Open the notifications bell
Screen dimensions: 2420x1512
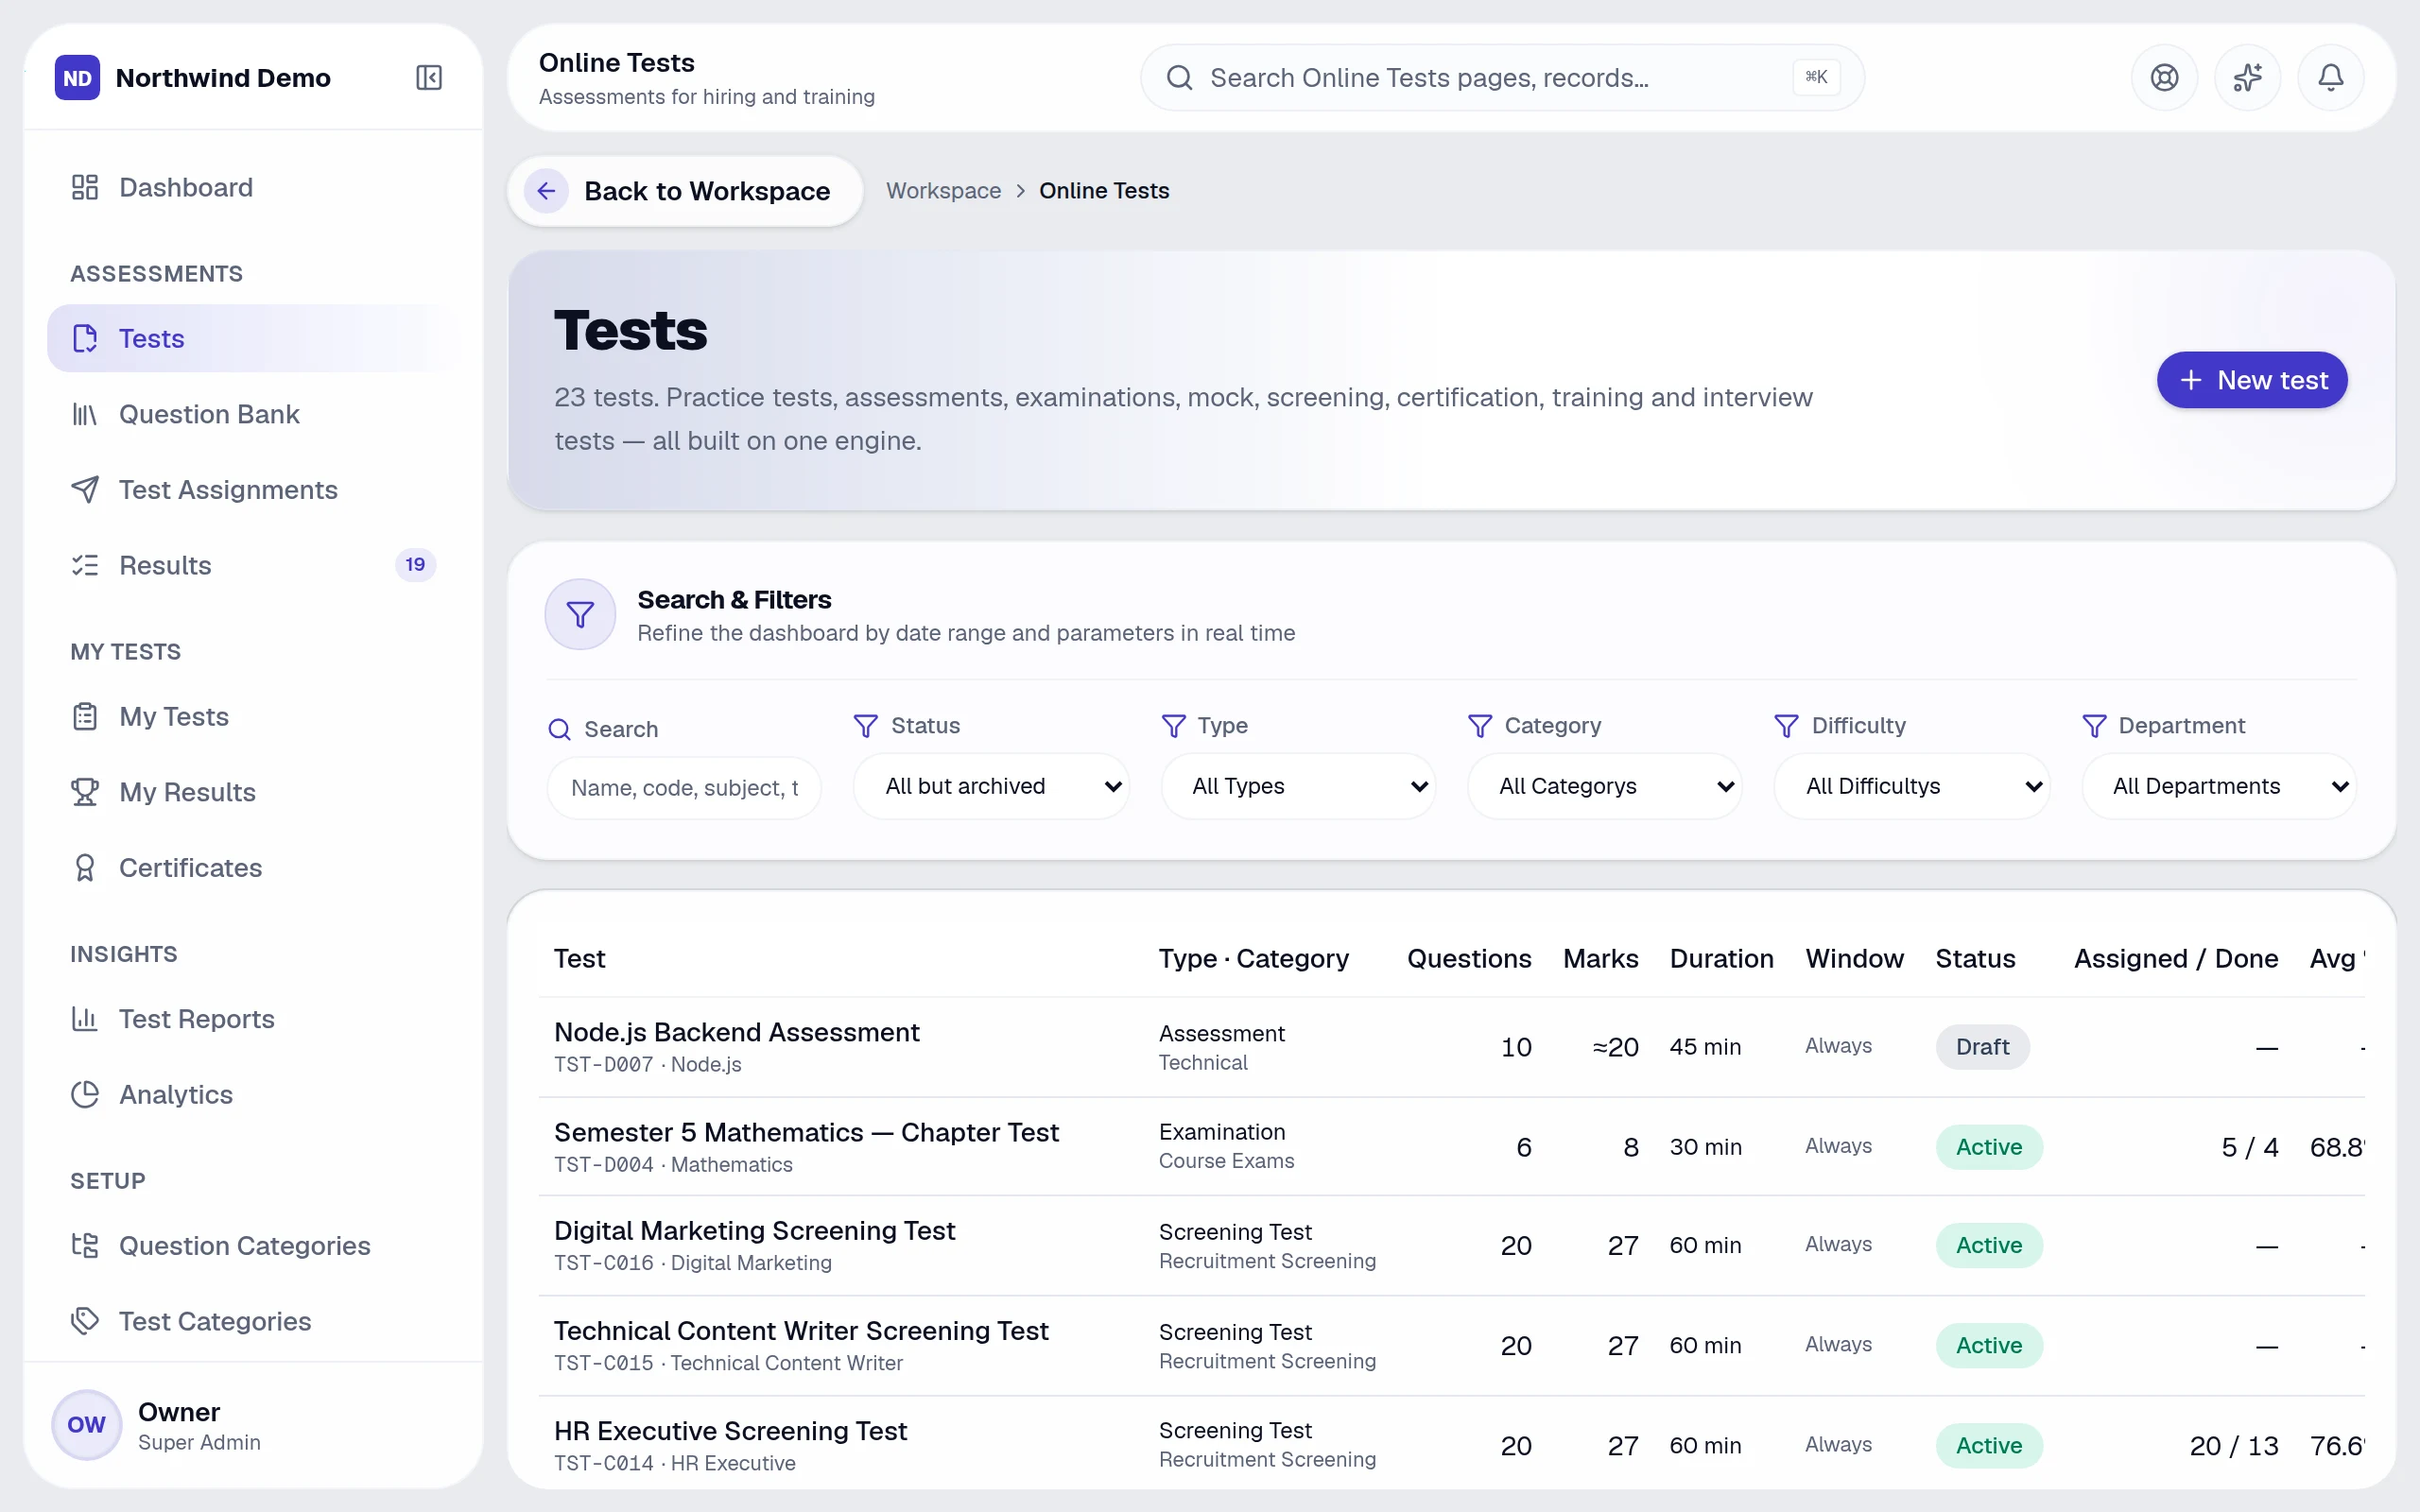2330,77
